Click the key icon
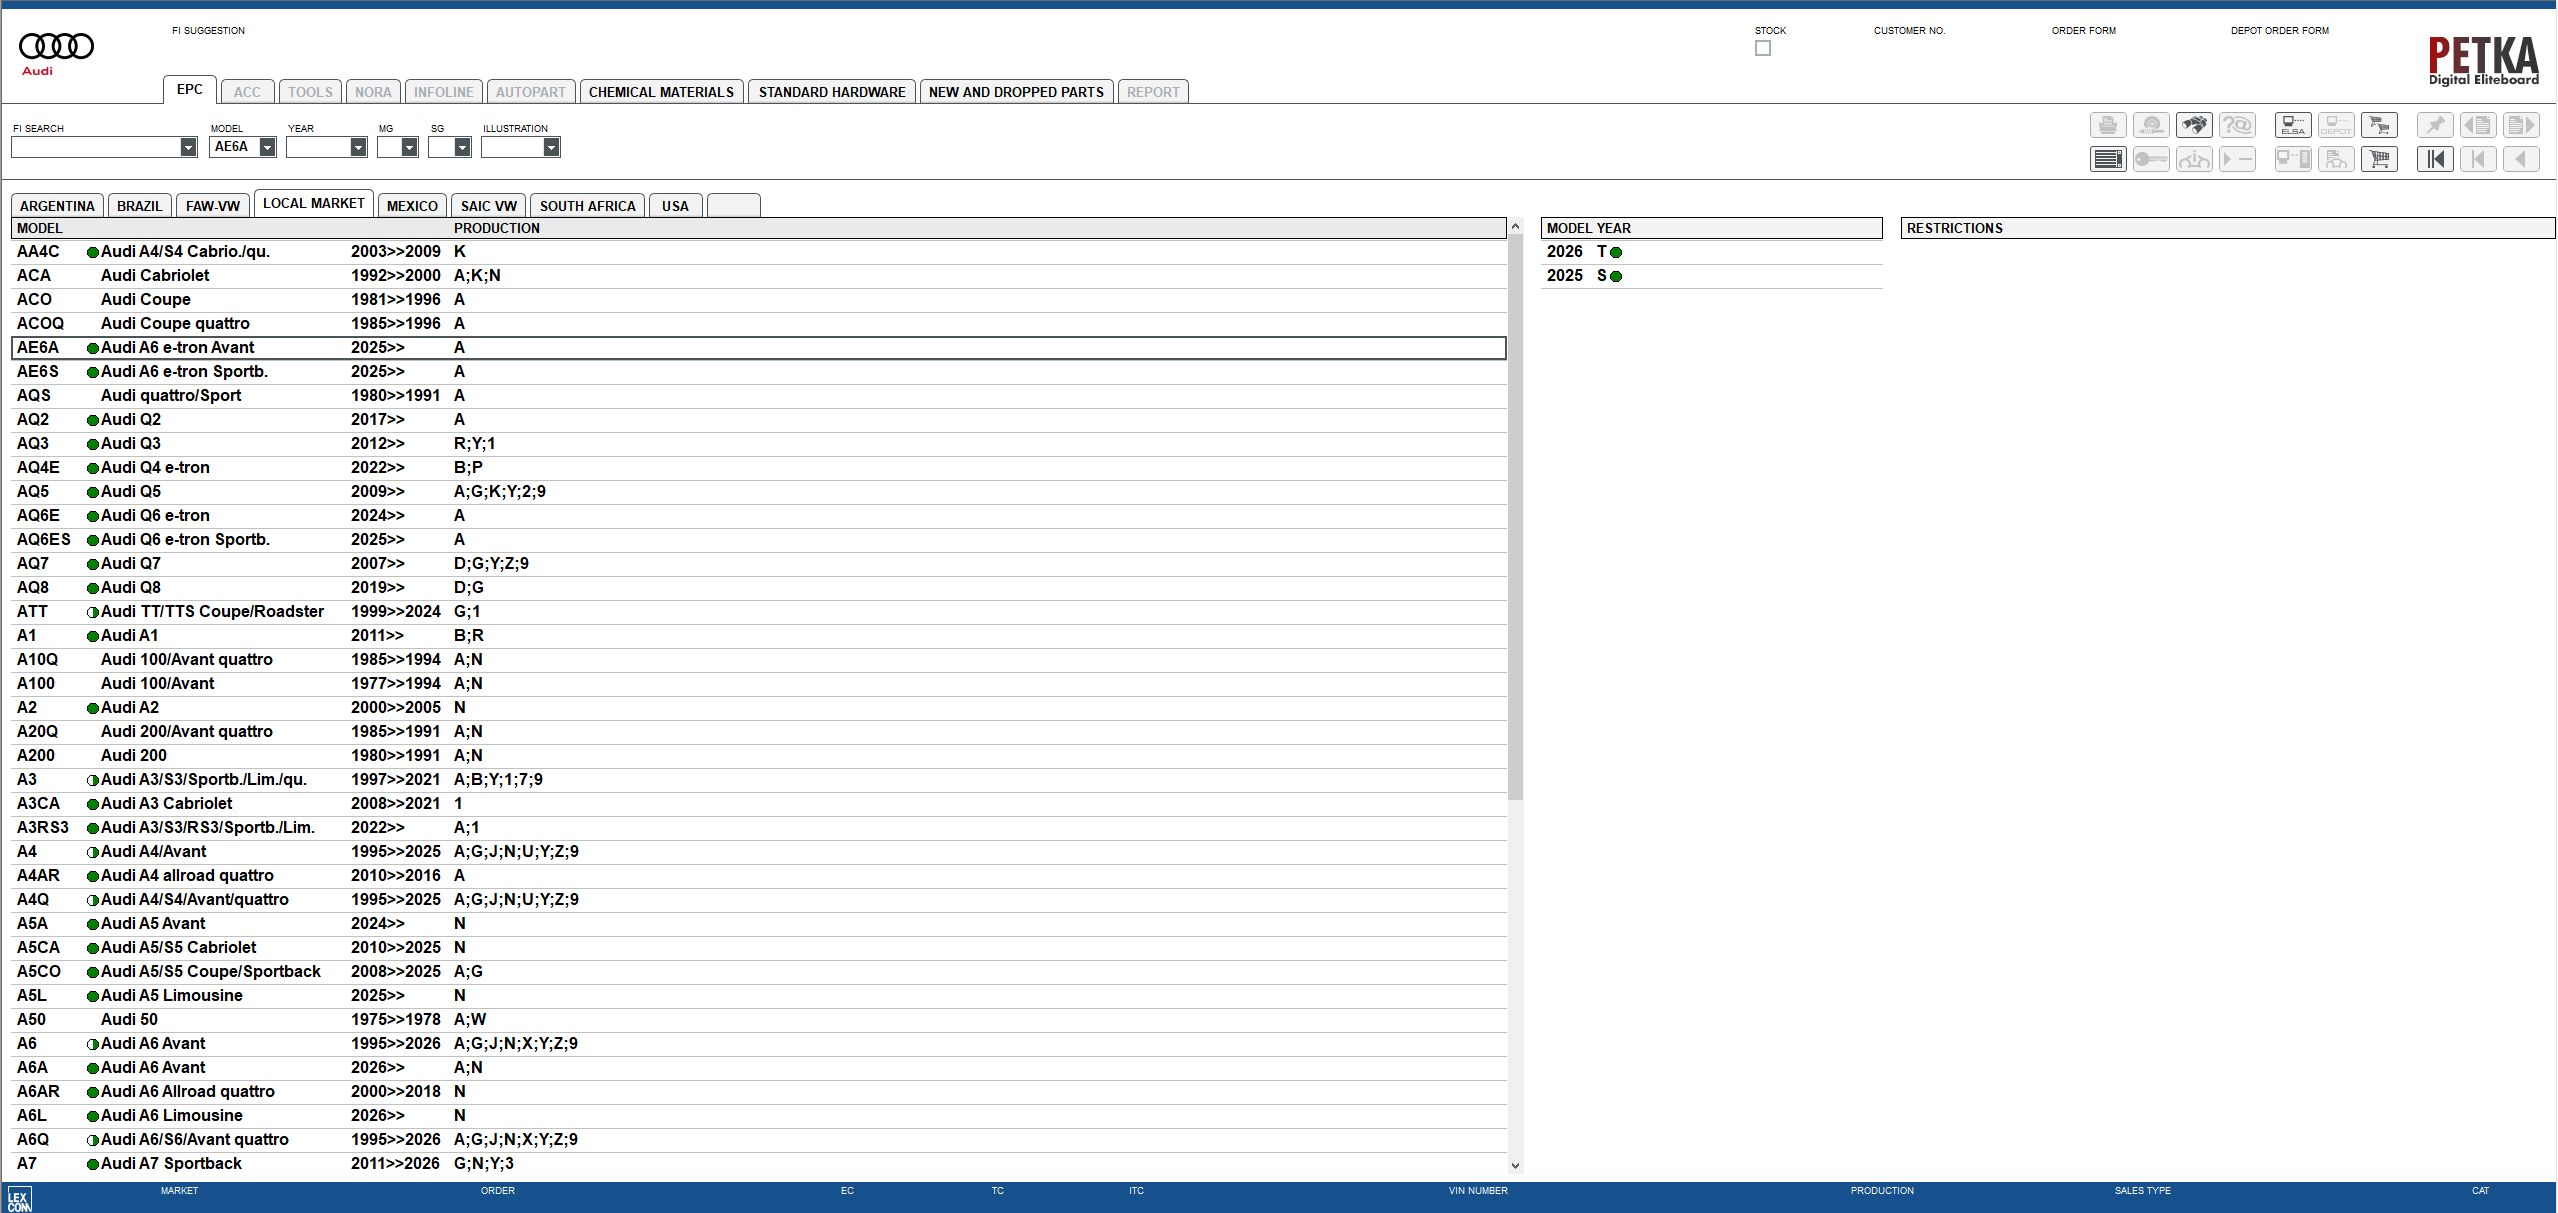2558x1213 pixels. pyautogui.click(x=2151, y=159)
